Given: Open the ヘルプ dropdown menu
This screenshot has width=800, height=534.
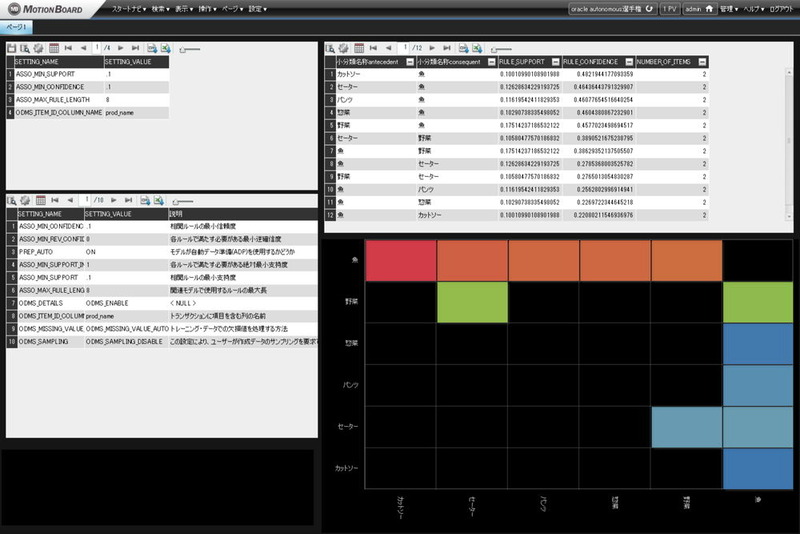Looking at the screenshot, I should [x=754, y=9].
